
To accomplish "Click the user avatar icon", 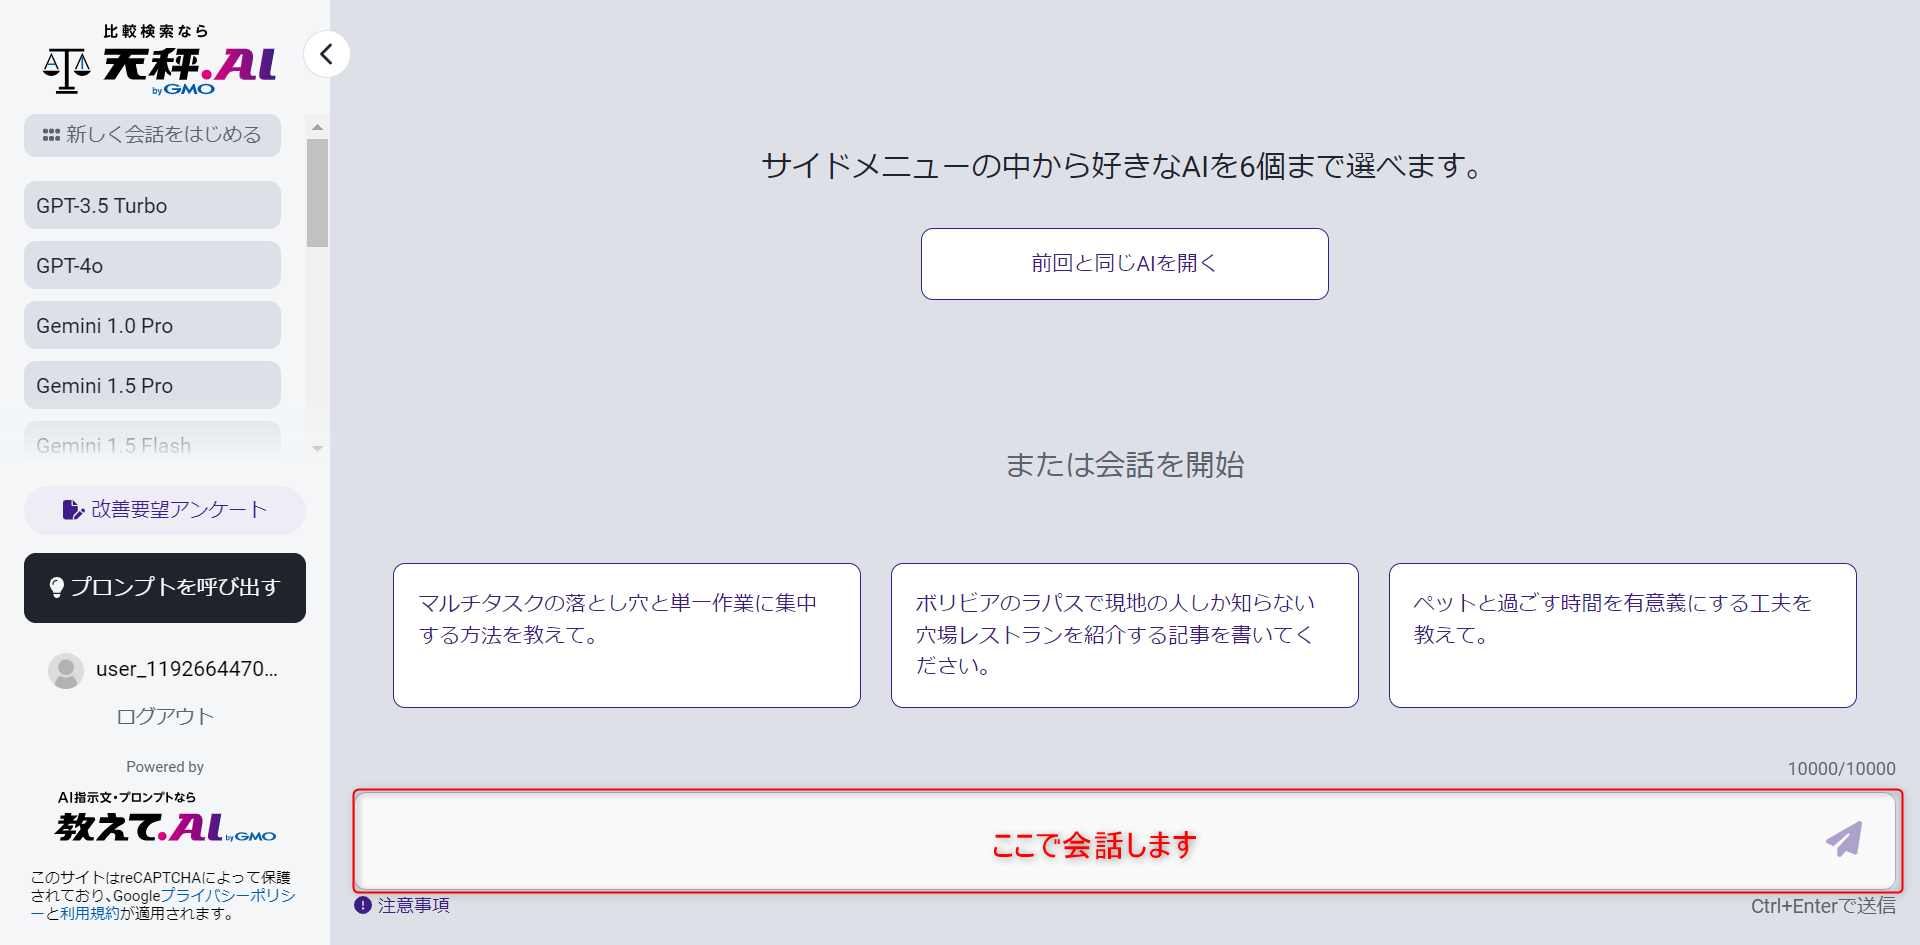I will pyautogui.click(x=66, y=670).
